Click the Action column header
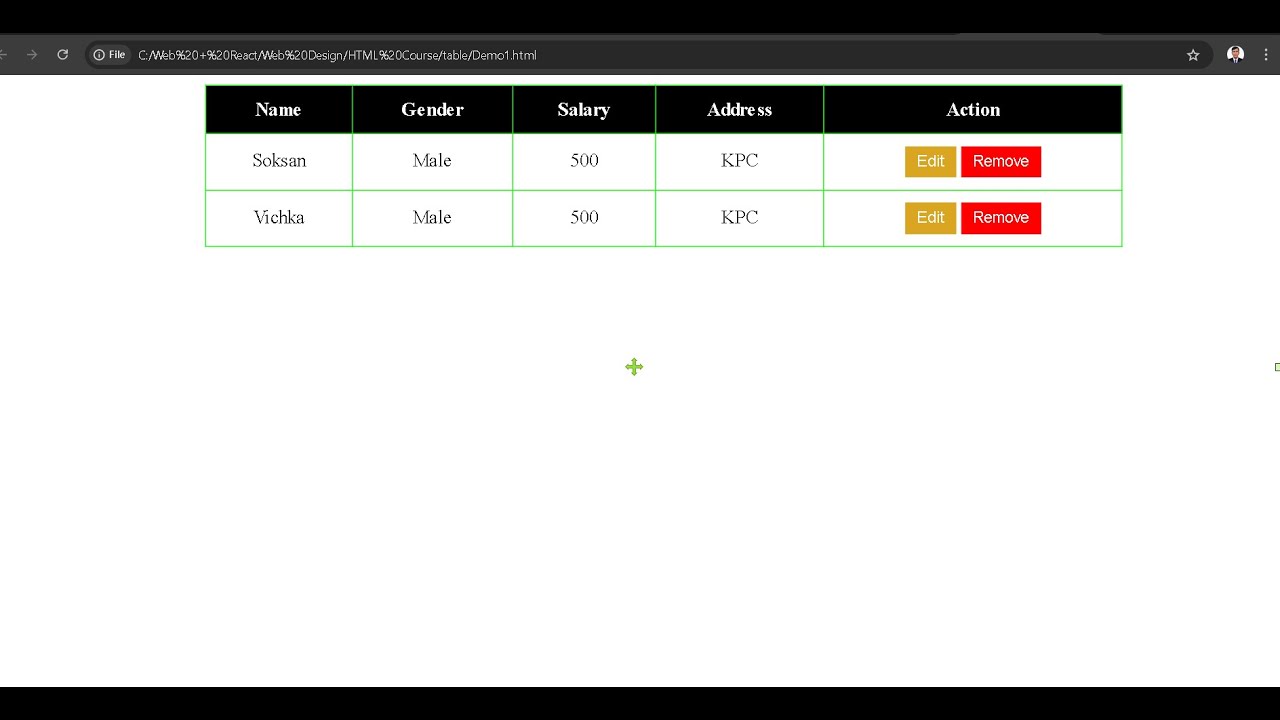1280x720 pixels. click(x=973, y=109)
